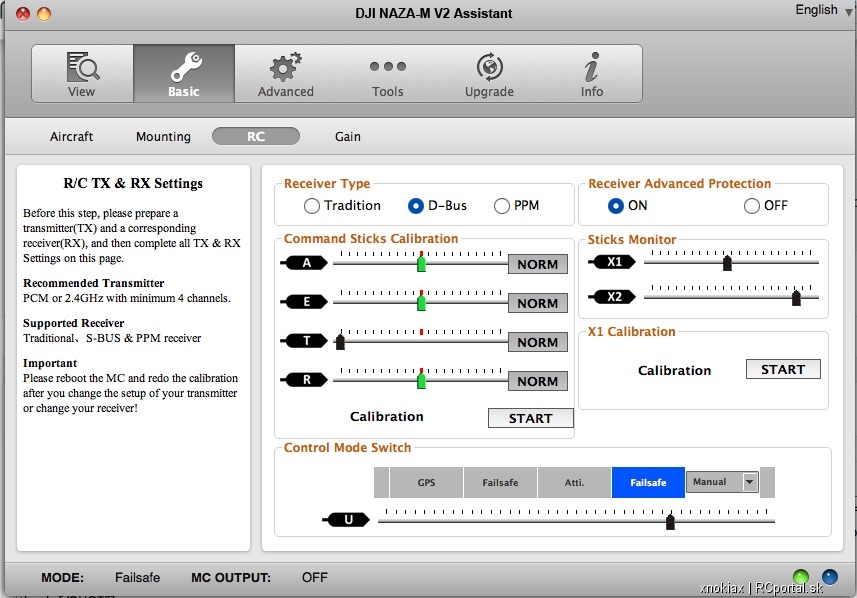Screen dimensions: 857x598
Task: Start Command Sticks Calibration
Action: 530,418
